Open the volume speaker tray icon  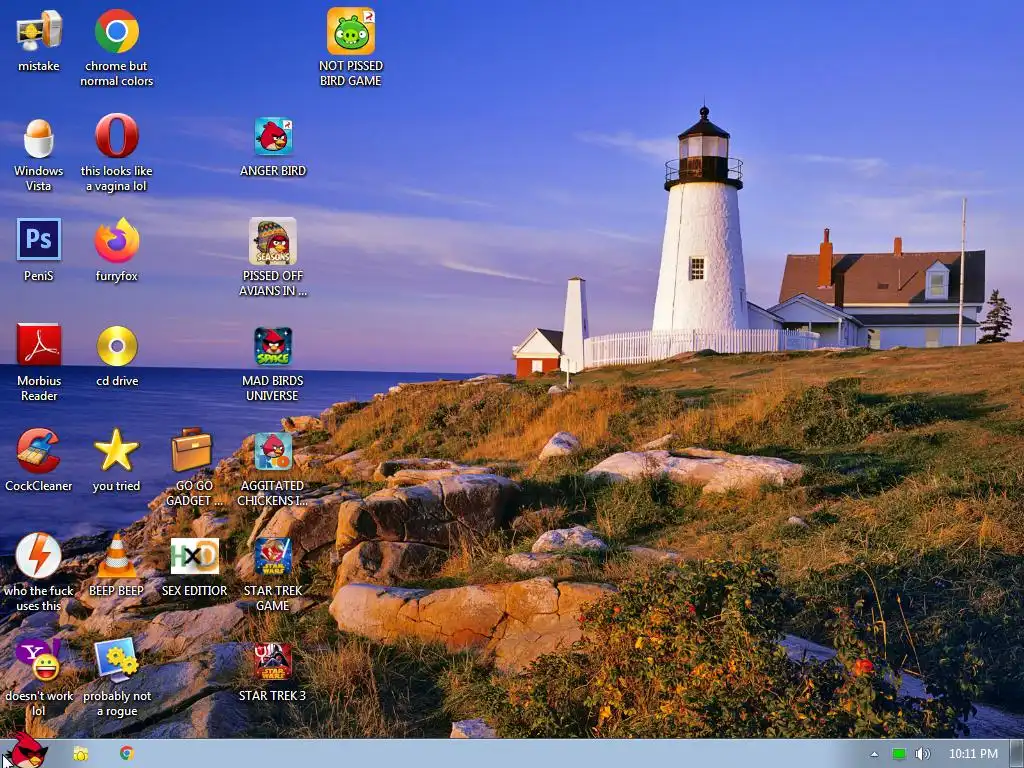(922, 754)
